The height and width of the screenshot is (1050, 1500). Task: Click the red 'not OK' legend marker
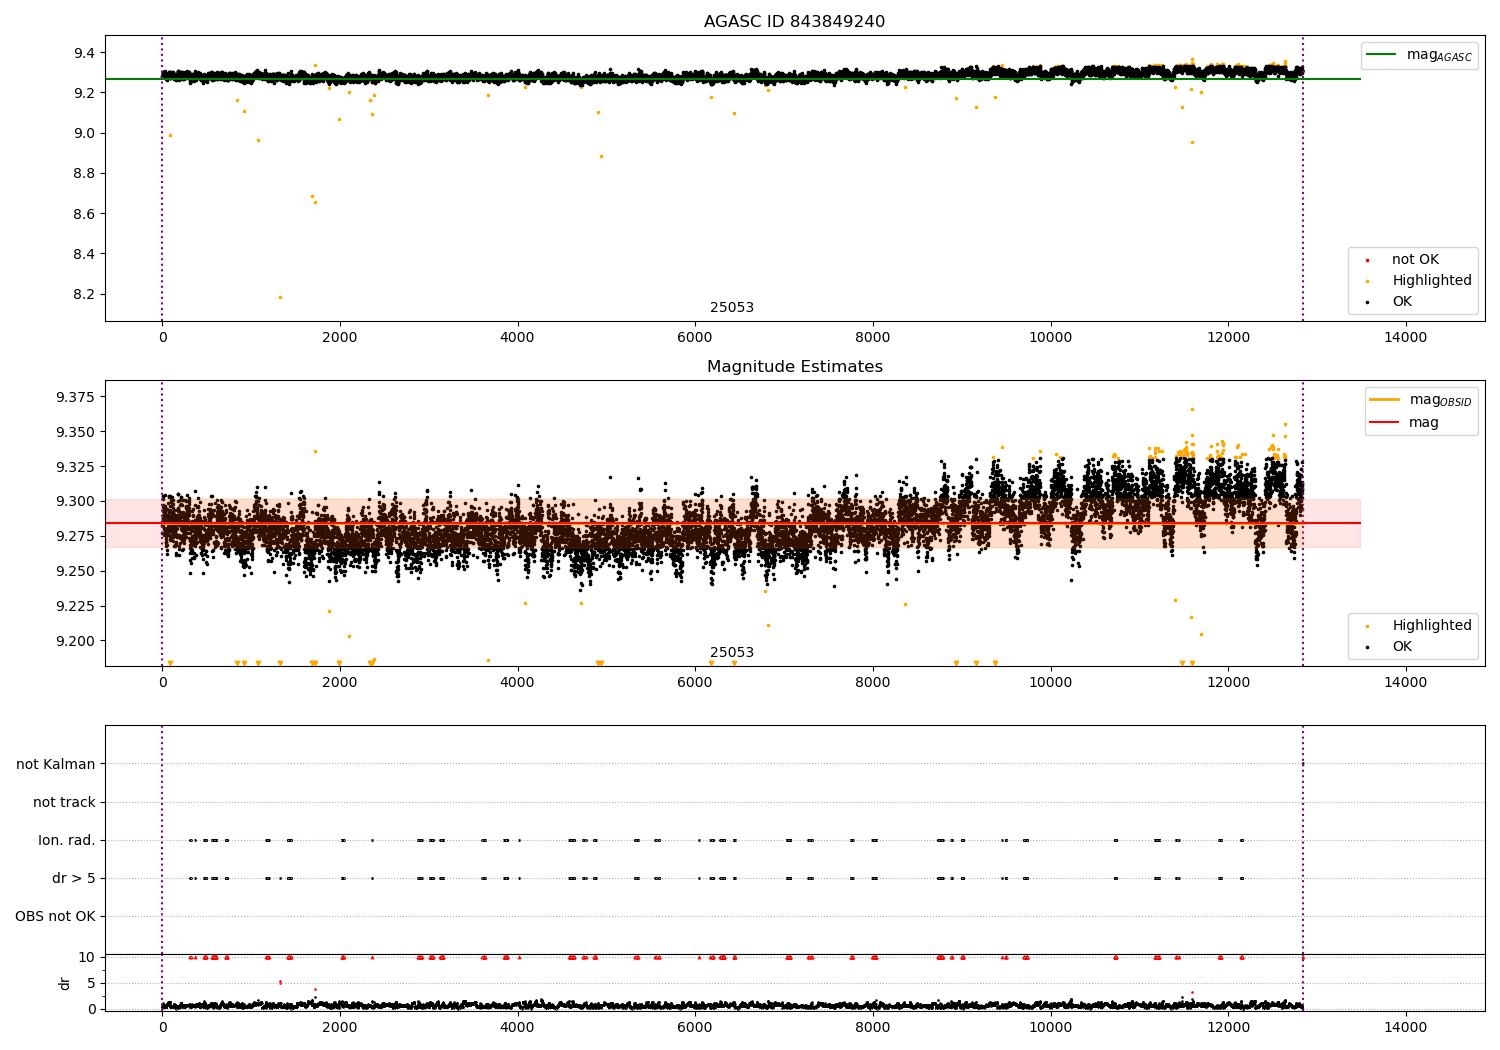(x=1367, y=260)
